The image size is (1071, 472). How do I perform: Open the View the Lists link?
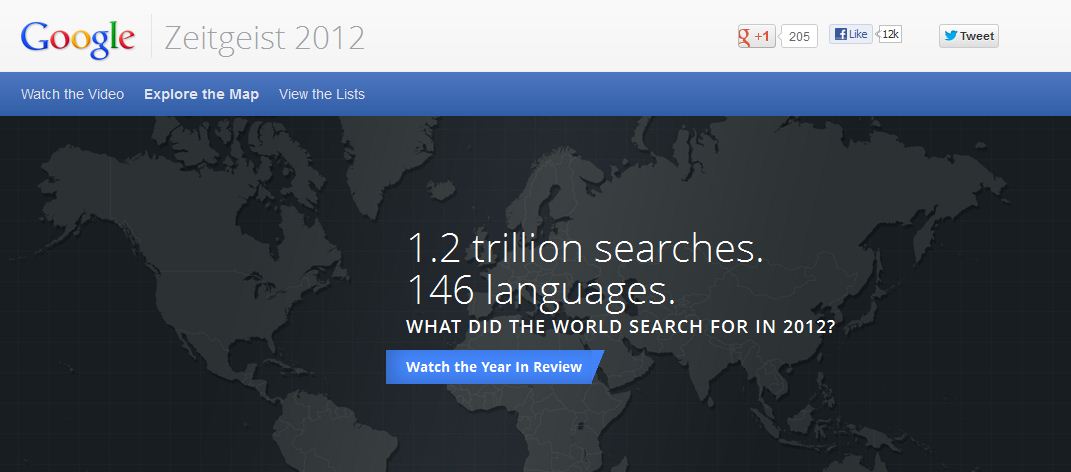322,94
